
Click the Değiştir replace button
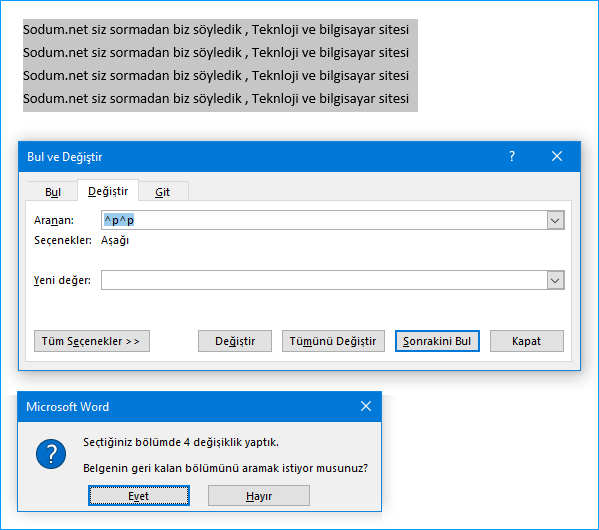tap(235, 341)
